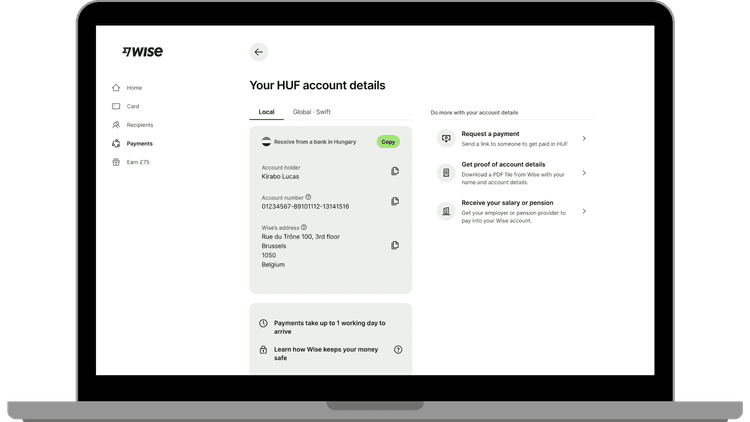Expand the Request a payment option
This screenshot has height=422, width=750.
tap(512, 138)
